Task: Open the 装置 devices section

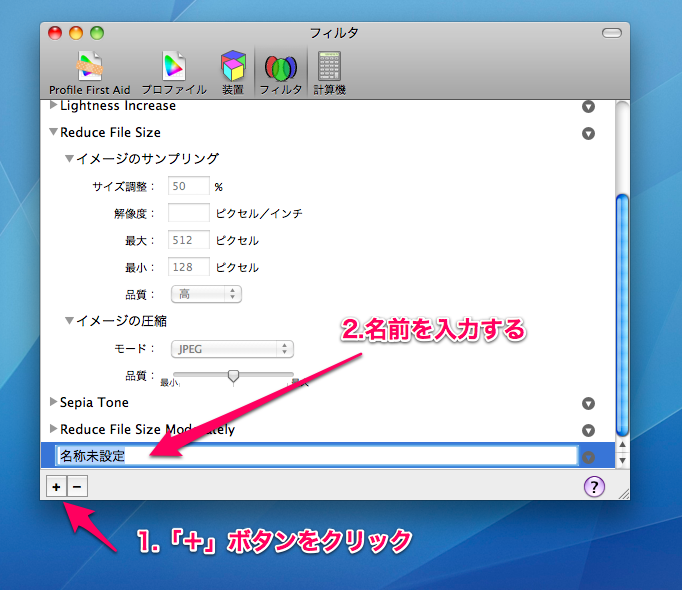Action: click(233, 73)
